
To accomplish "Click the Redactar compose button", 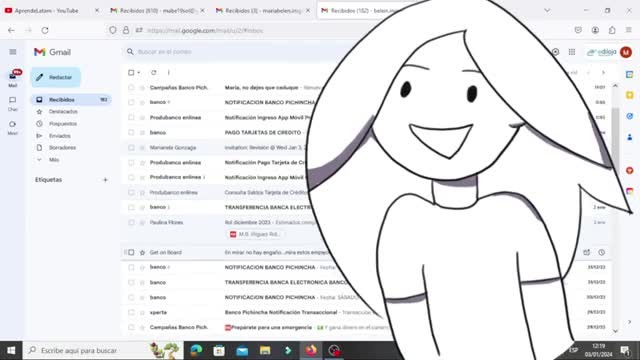I will 56,77.
